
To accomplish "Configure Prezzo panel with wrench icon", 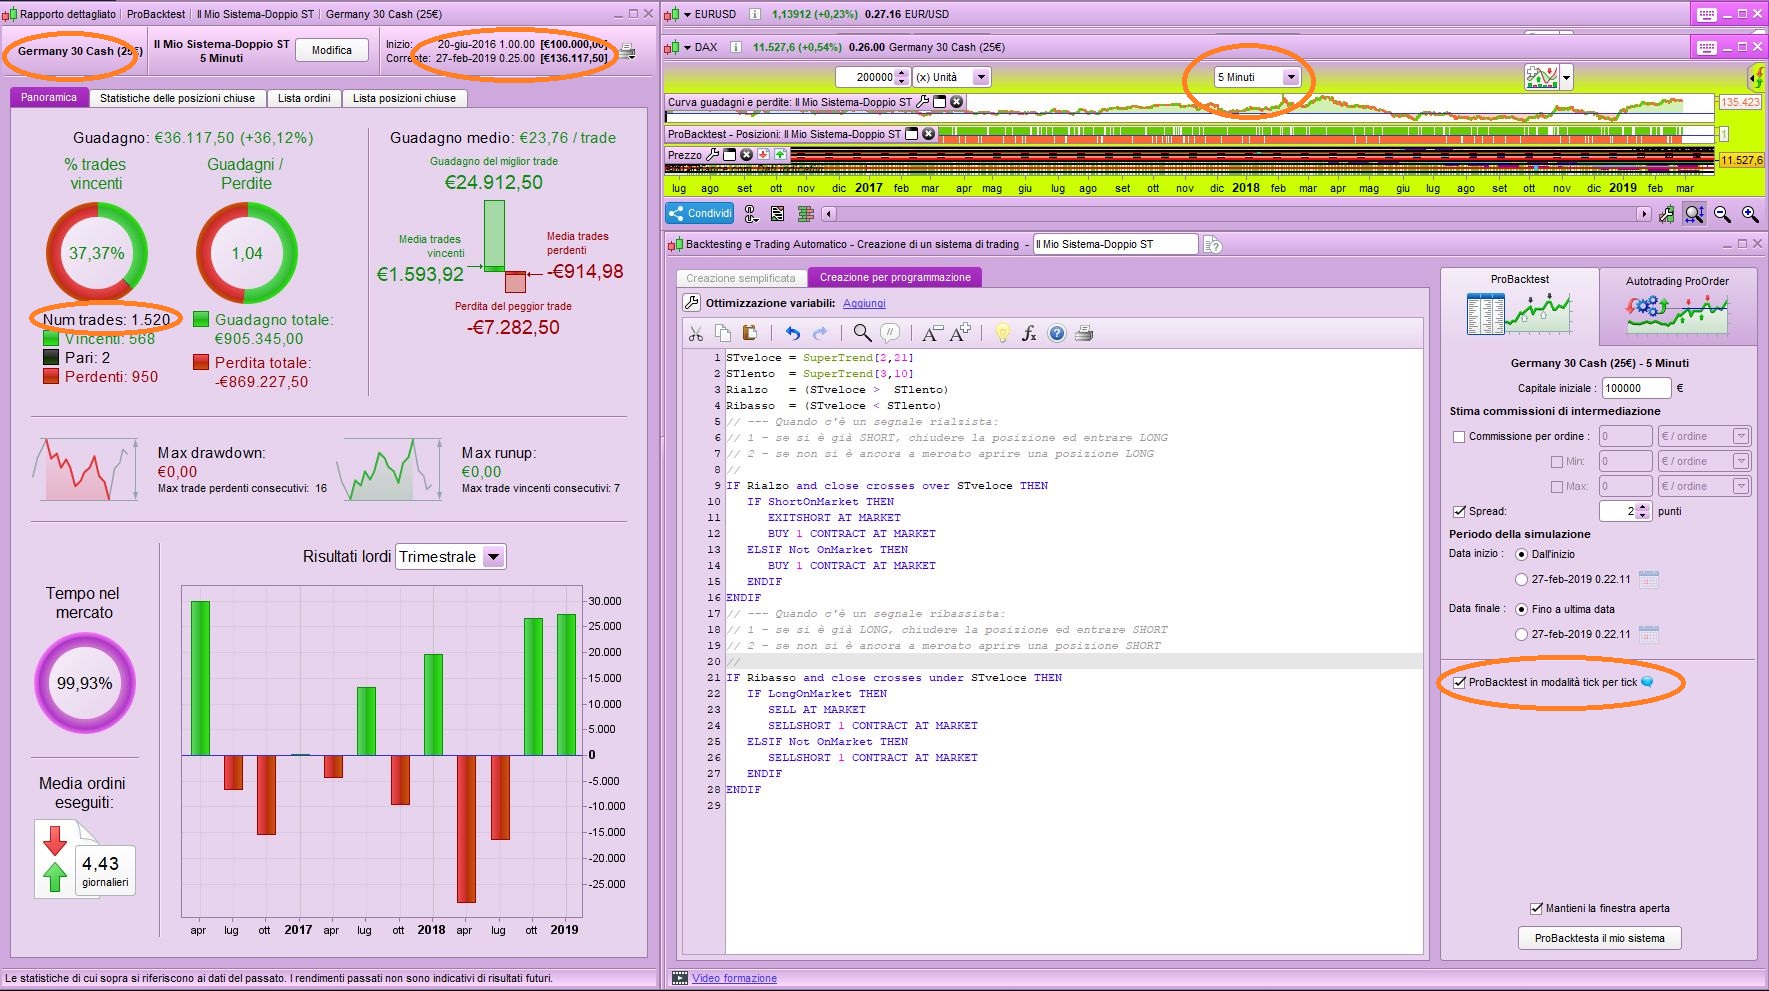I will tap(712, 155).
